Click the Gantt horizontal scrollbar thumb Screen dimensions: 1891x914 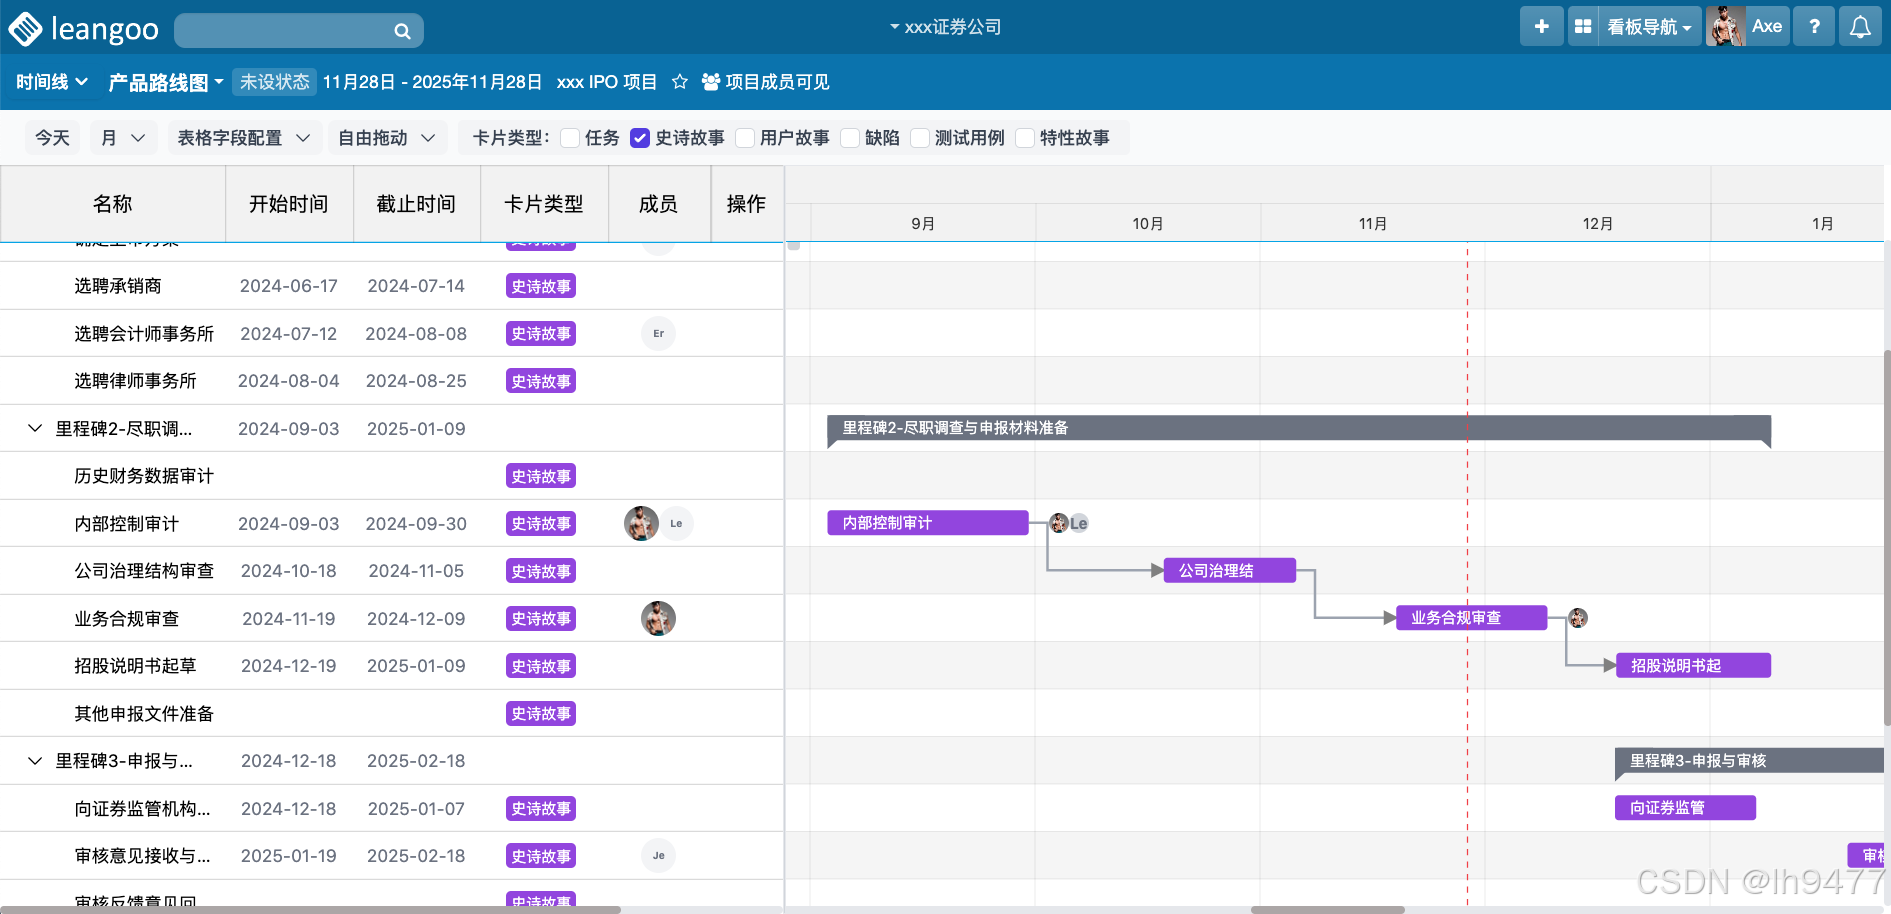[1327, 910]
